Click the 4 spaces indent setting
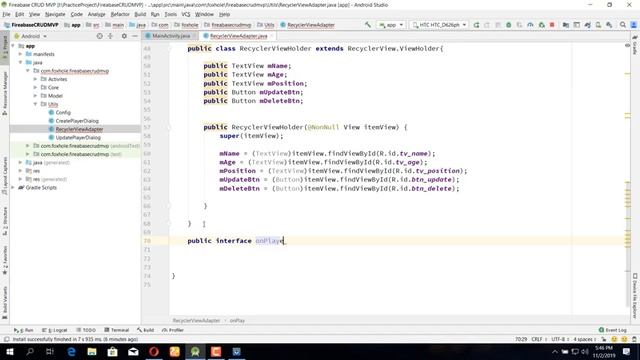The width and height of the screenshot is (640, 360). 584,339
